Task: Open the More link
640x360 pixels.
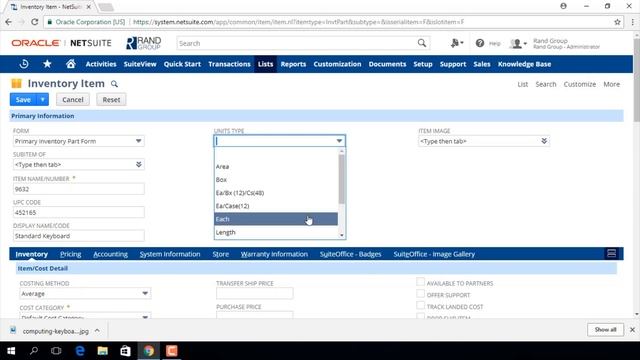Action: 611,84
